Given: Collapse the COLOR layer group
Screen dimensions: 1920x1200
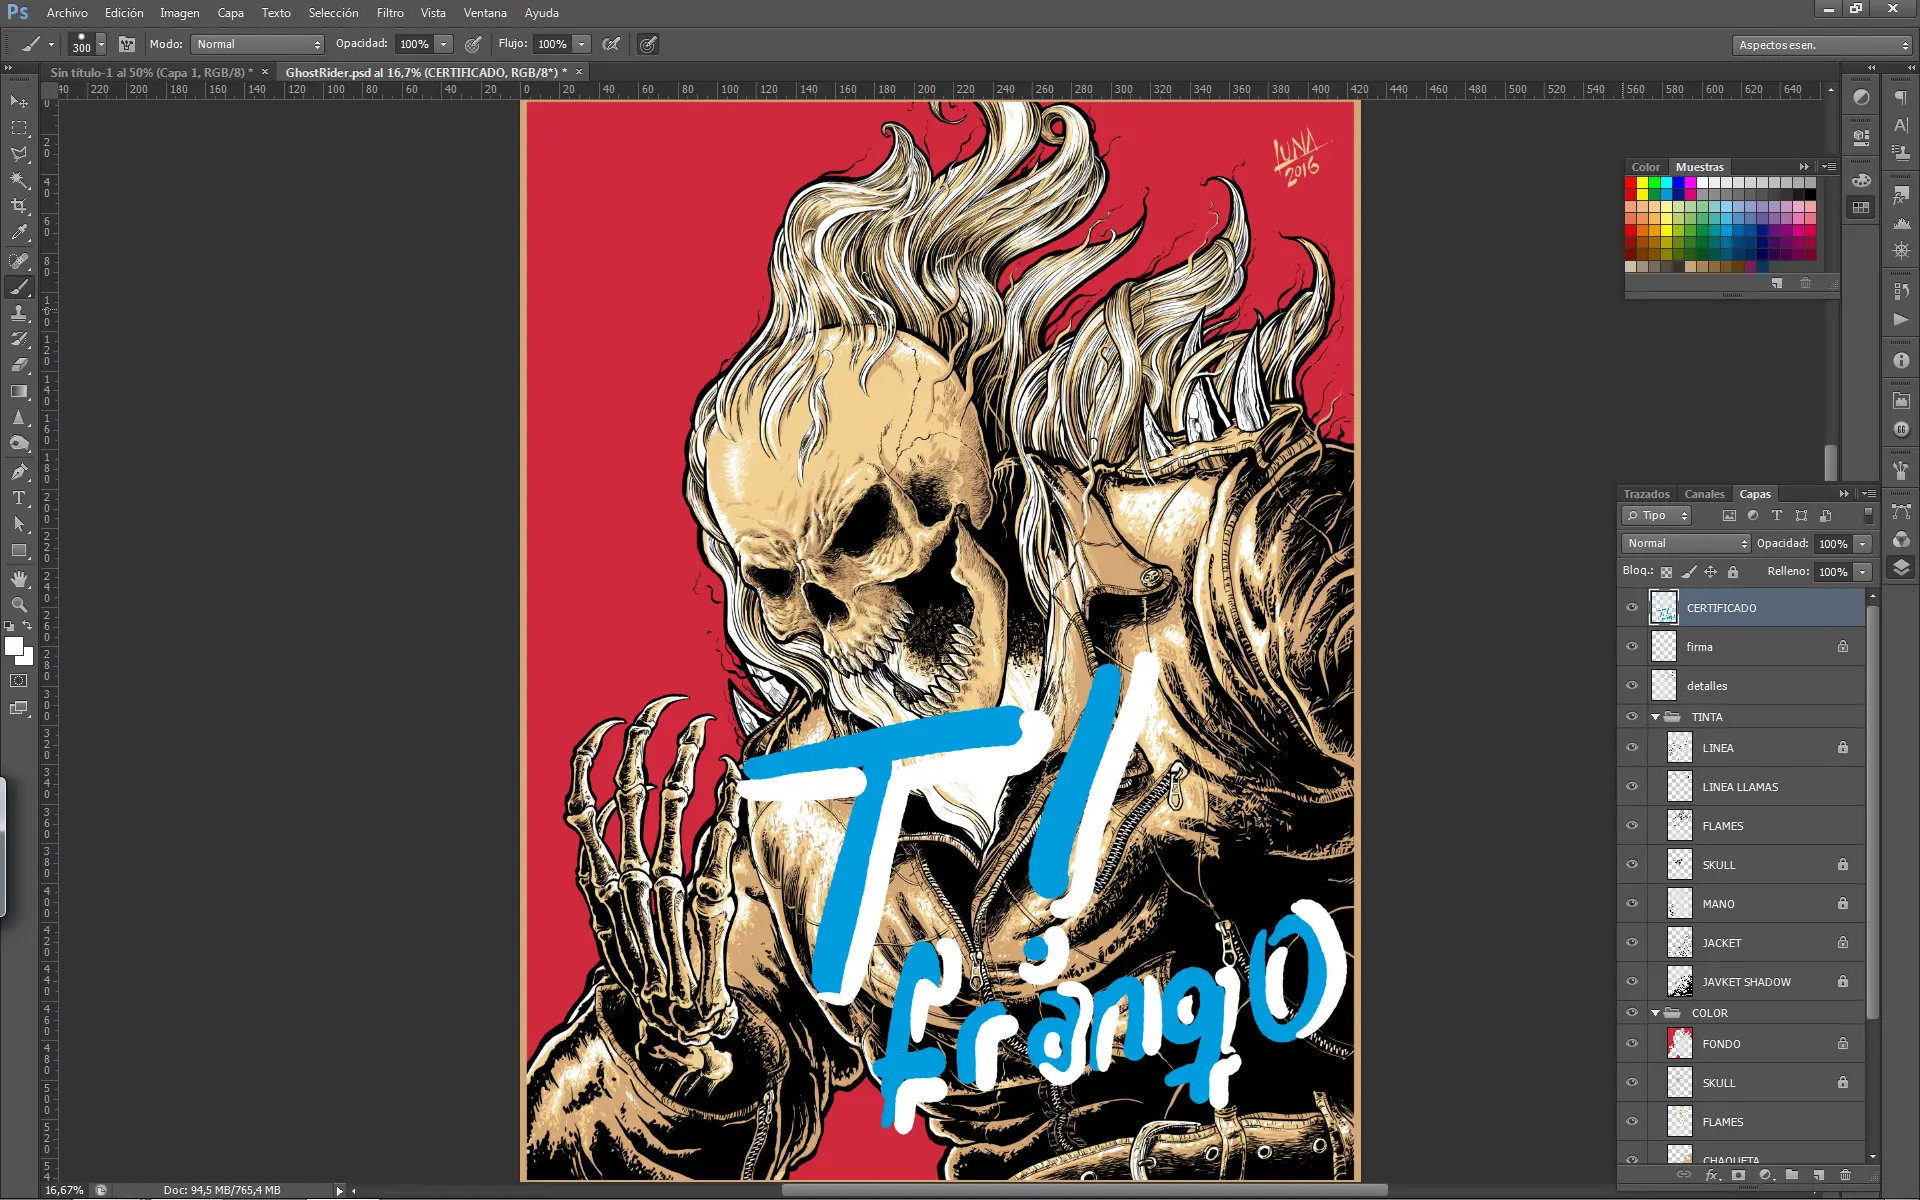Looking at the screenshot, I should click(1655, 1013).
